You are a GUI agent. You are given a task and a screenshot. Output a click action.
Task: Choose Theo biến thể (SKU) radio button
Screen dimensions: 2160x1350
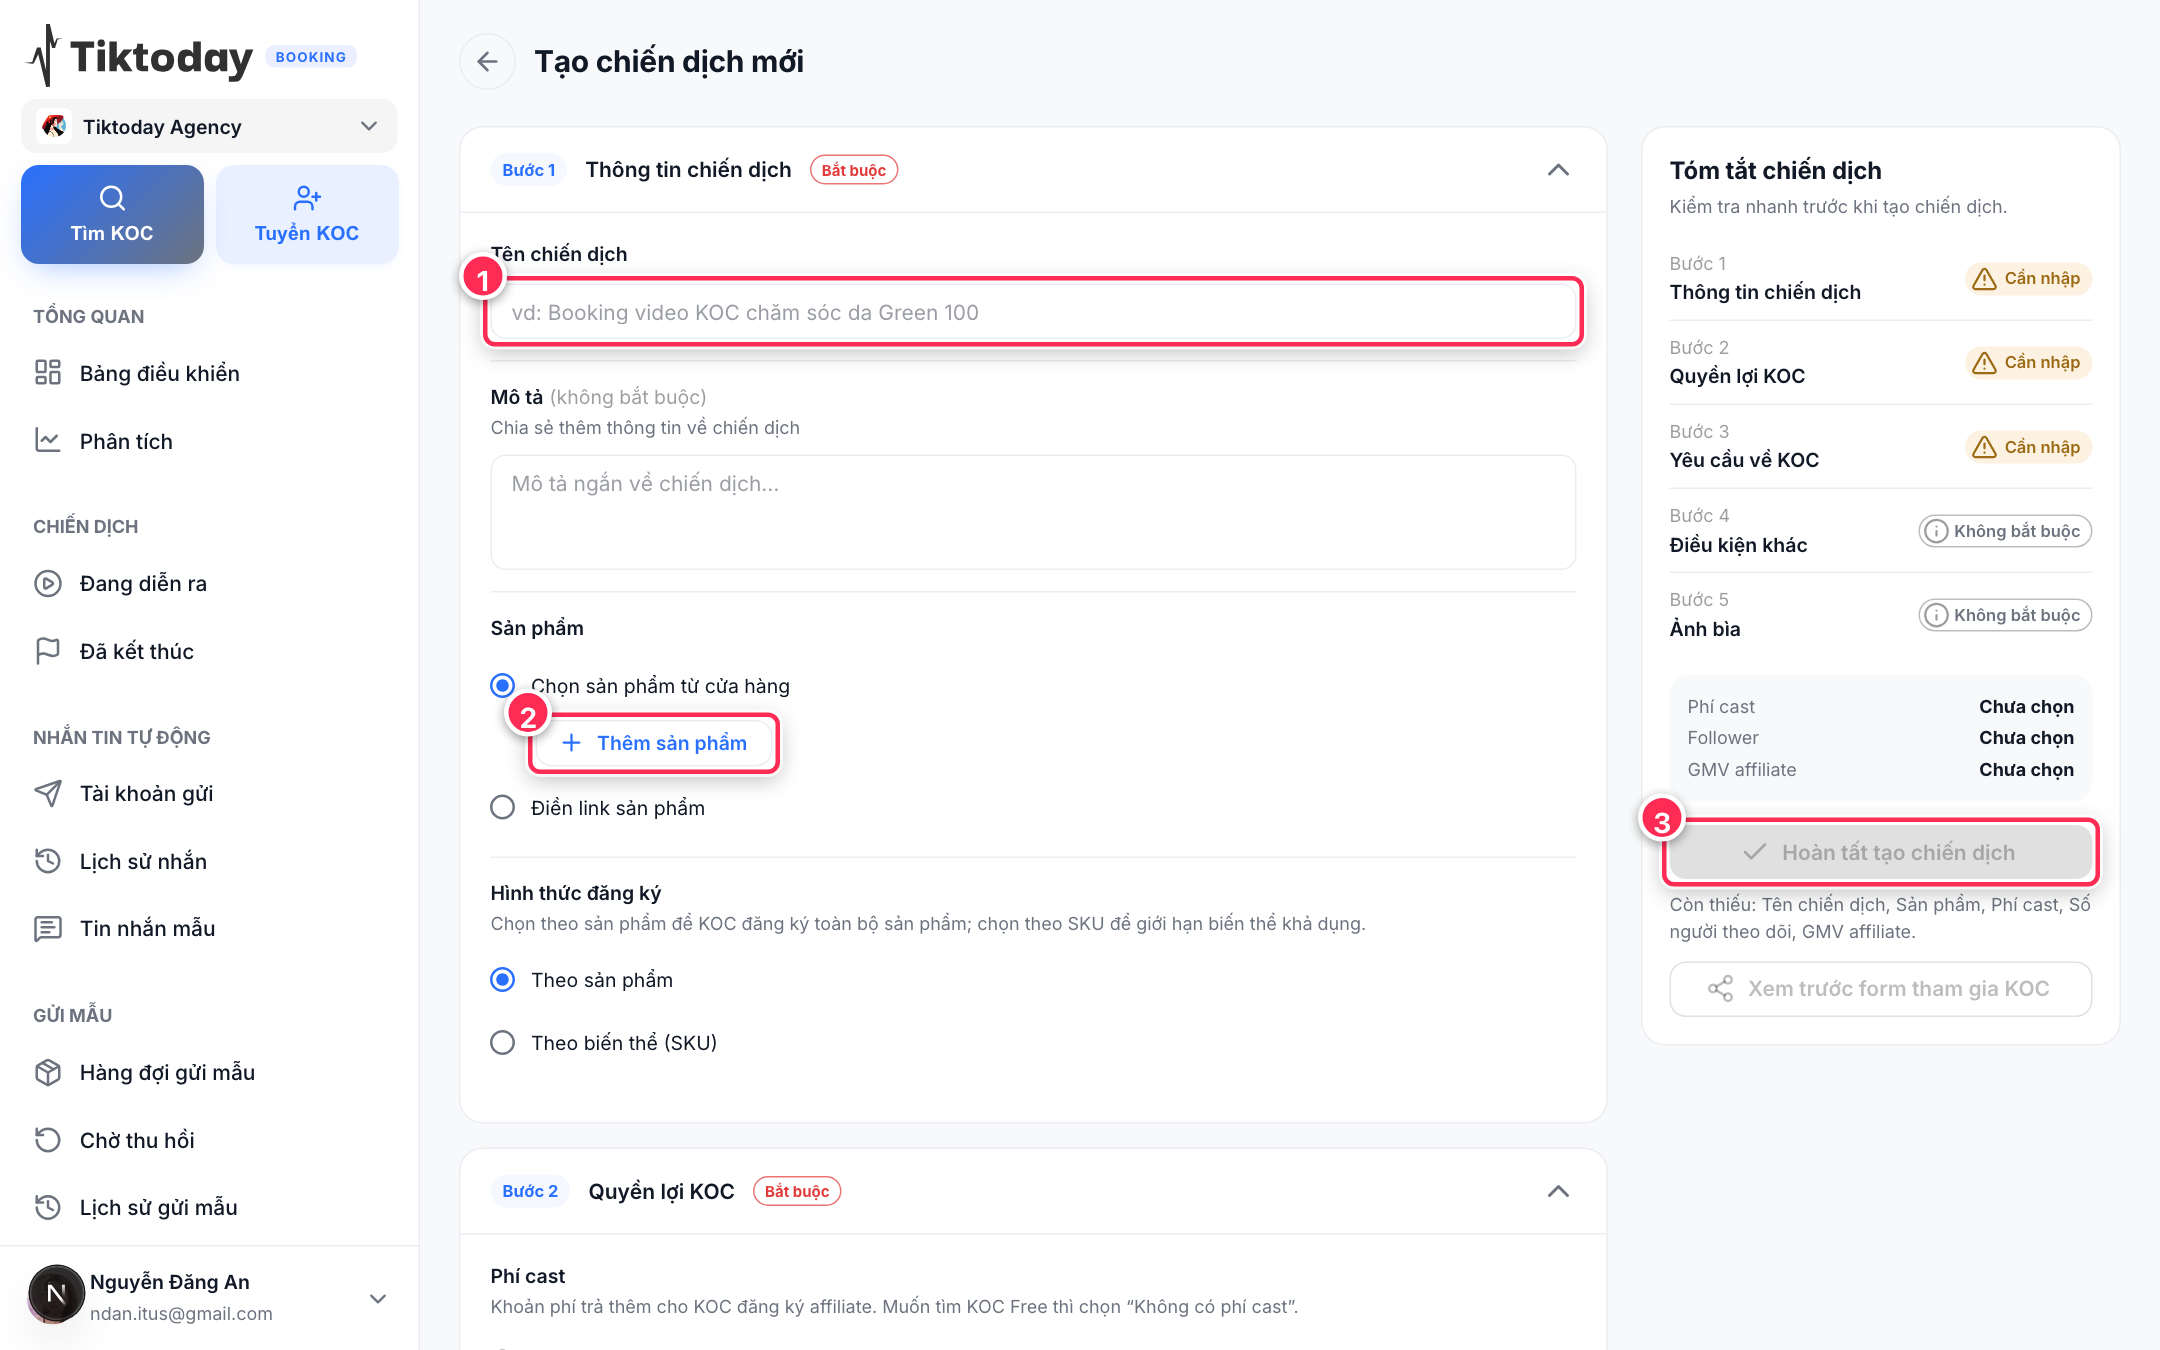503,1043
